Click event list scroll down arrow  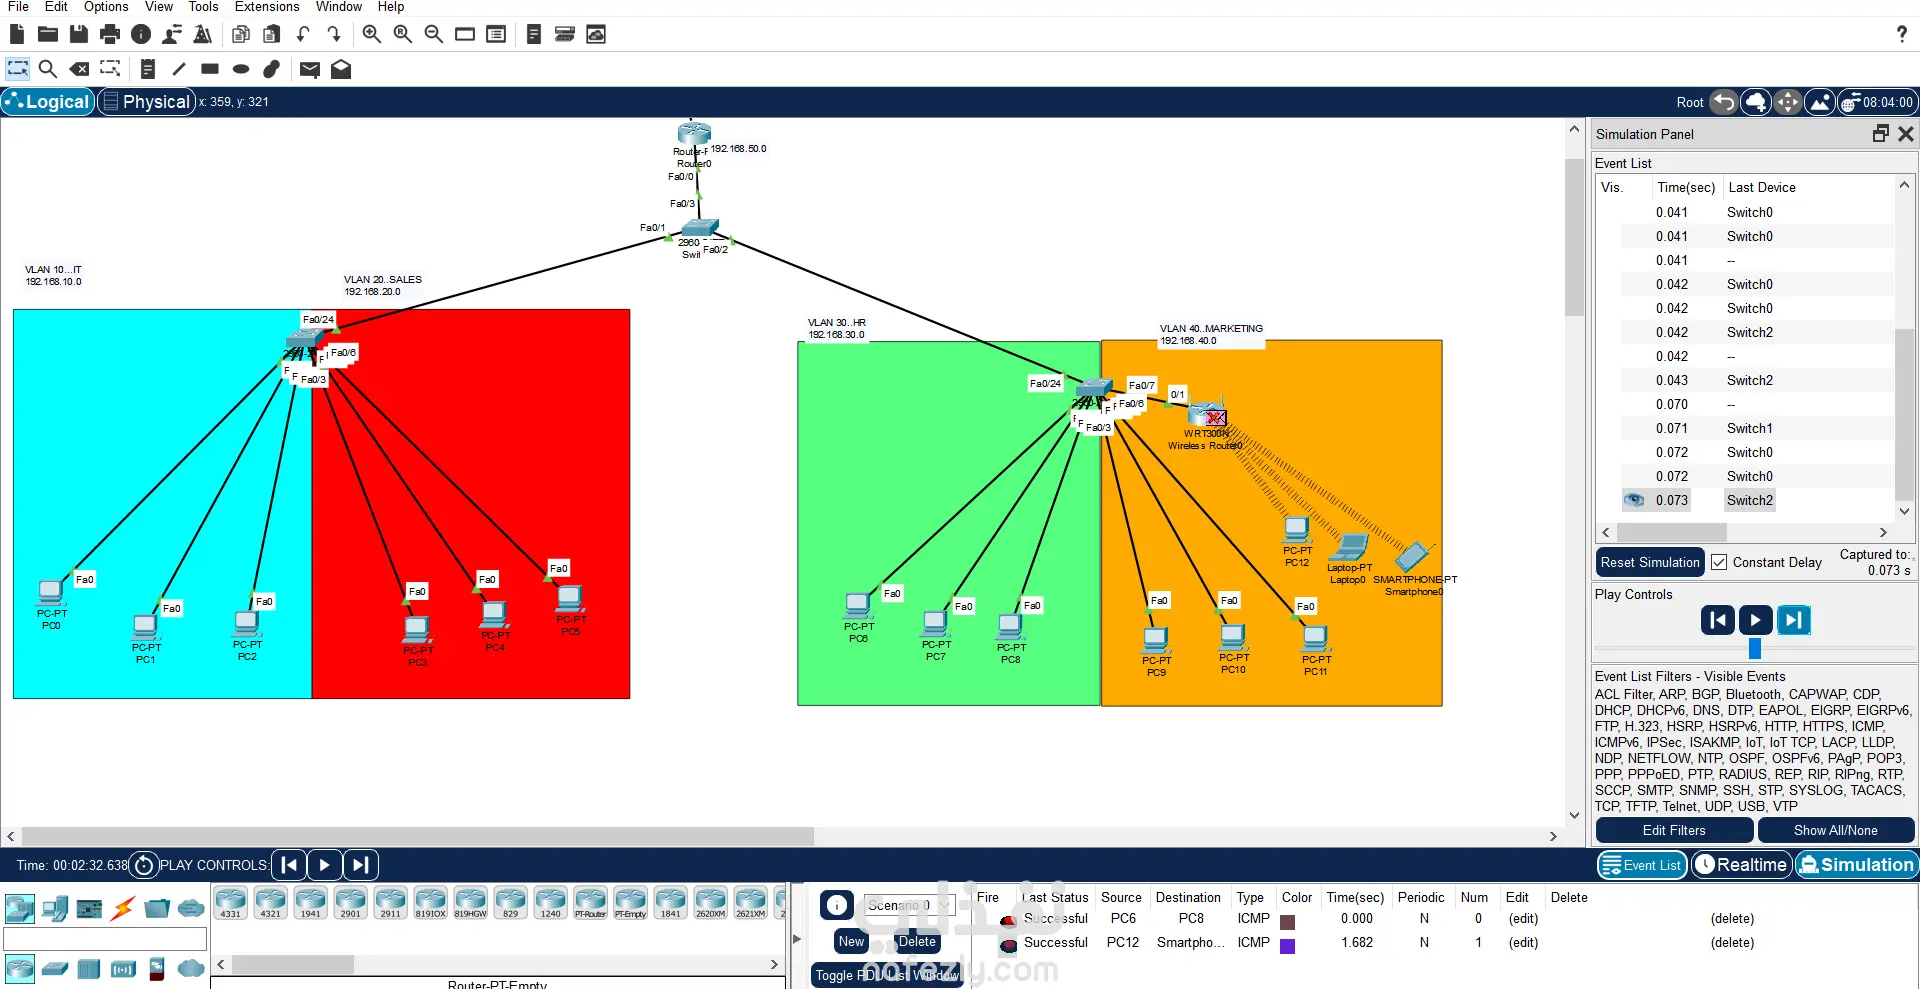pos(1905,511)
